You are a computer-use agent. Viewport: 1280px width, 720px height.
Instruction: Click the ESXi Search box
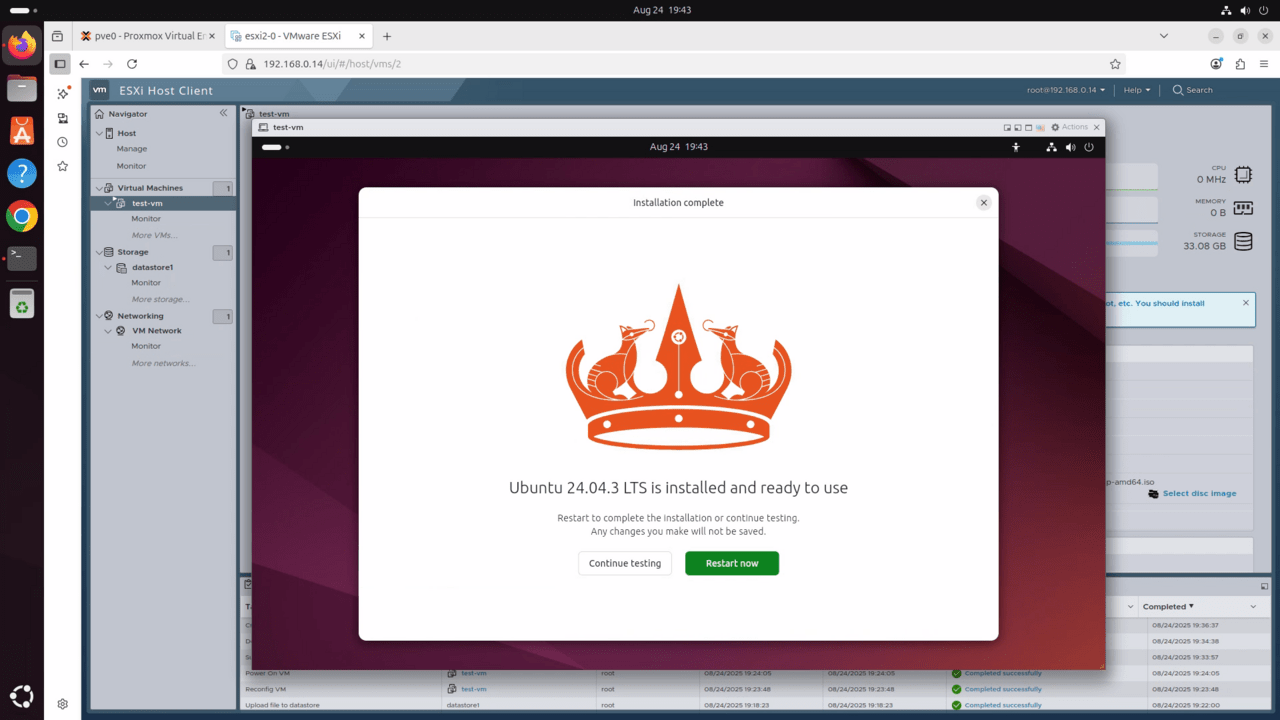(x=1193, y=90)
